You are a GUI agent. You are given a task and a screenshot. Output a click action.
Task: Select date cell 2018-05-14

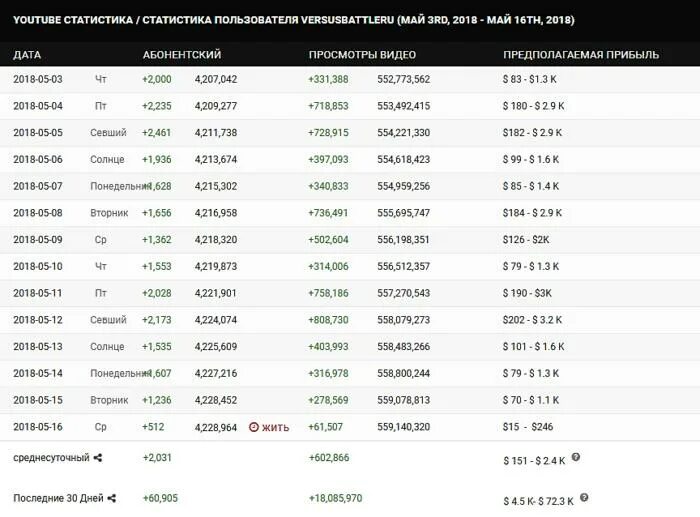click(x=38, y=373)
